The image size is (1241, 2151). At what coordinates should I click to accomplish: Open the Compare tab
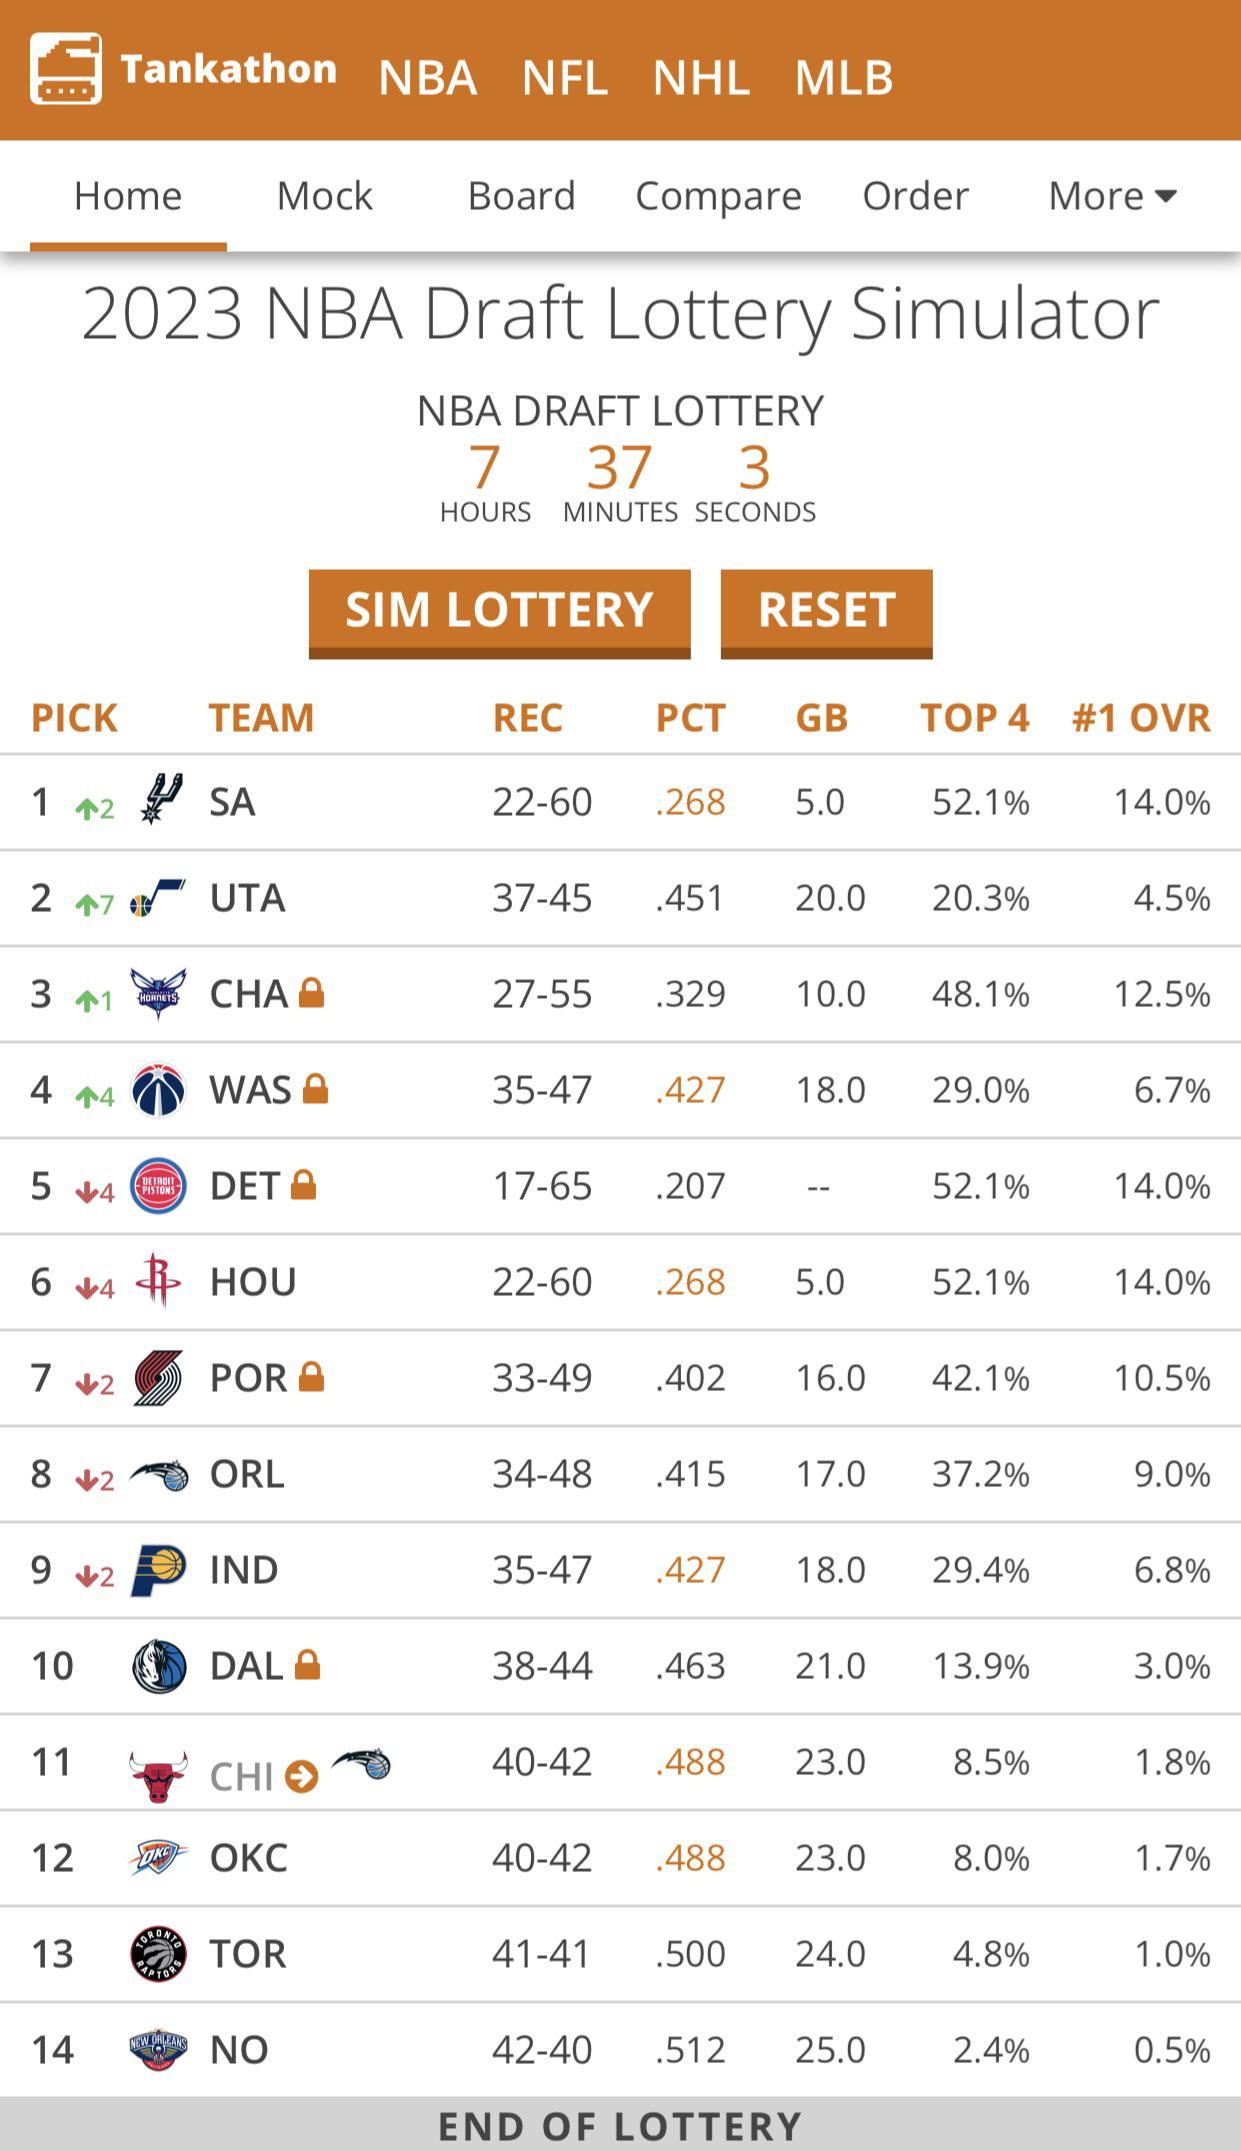pyautogui.click(x=718, y=196)
